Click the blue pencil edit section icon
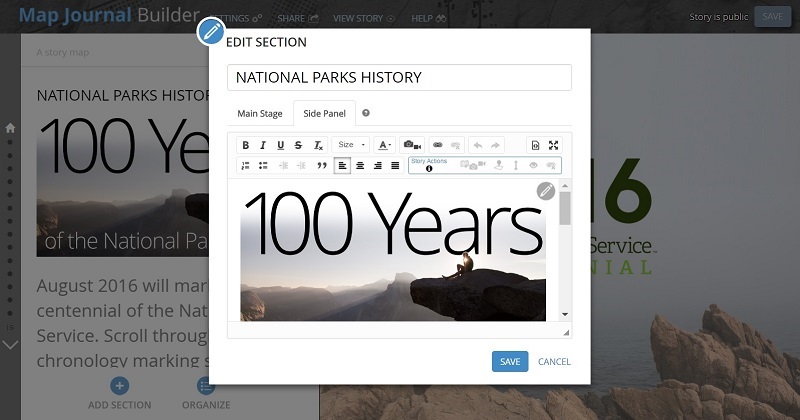Viewport: 800px width, 420px height. click(x=211, y=31)
